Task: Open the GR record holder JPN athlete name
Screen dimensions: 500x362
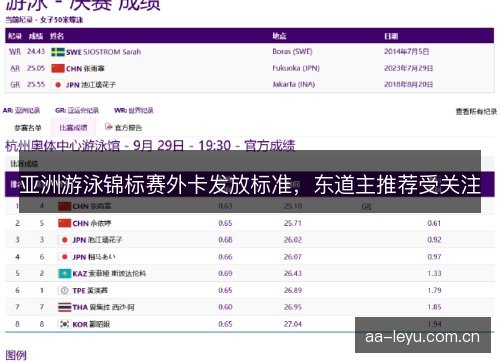Action: tap(91, 85)
